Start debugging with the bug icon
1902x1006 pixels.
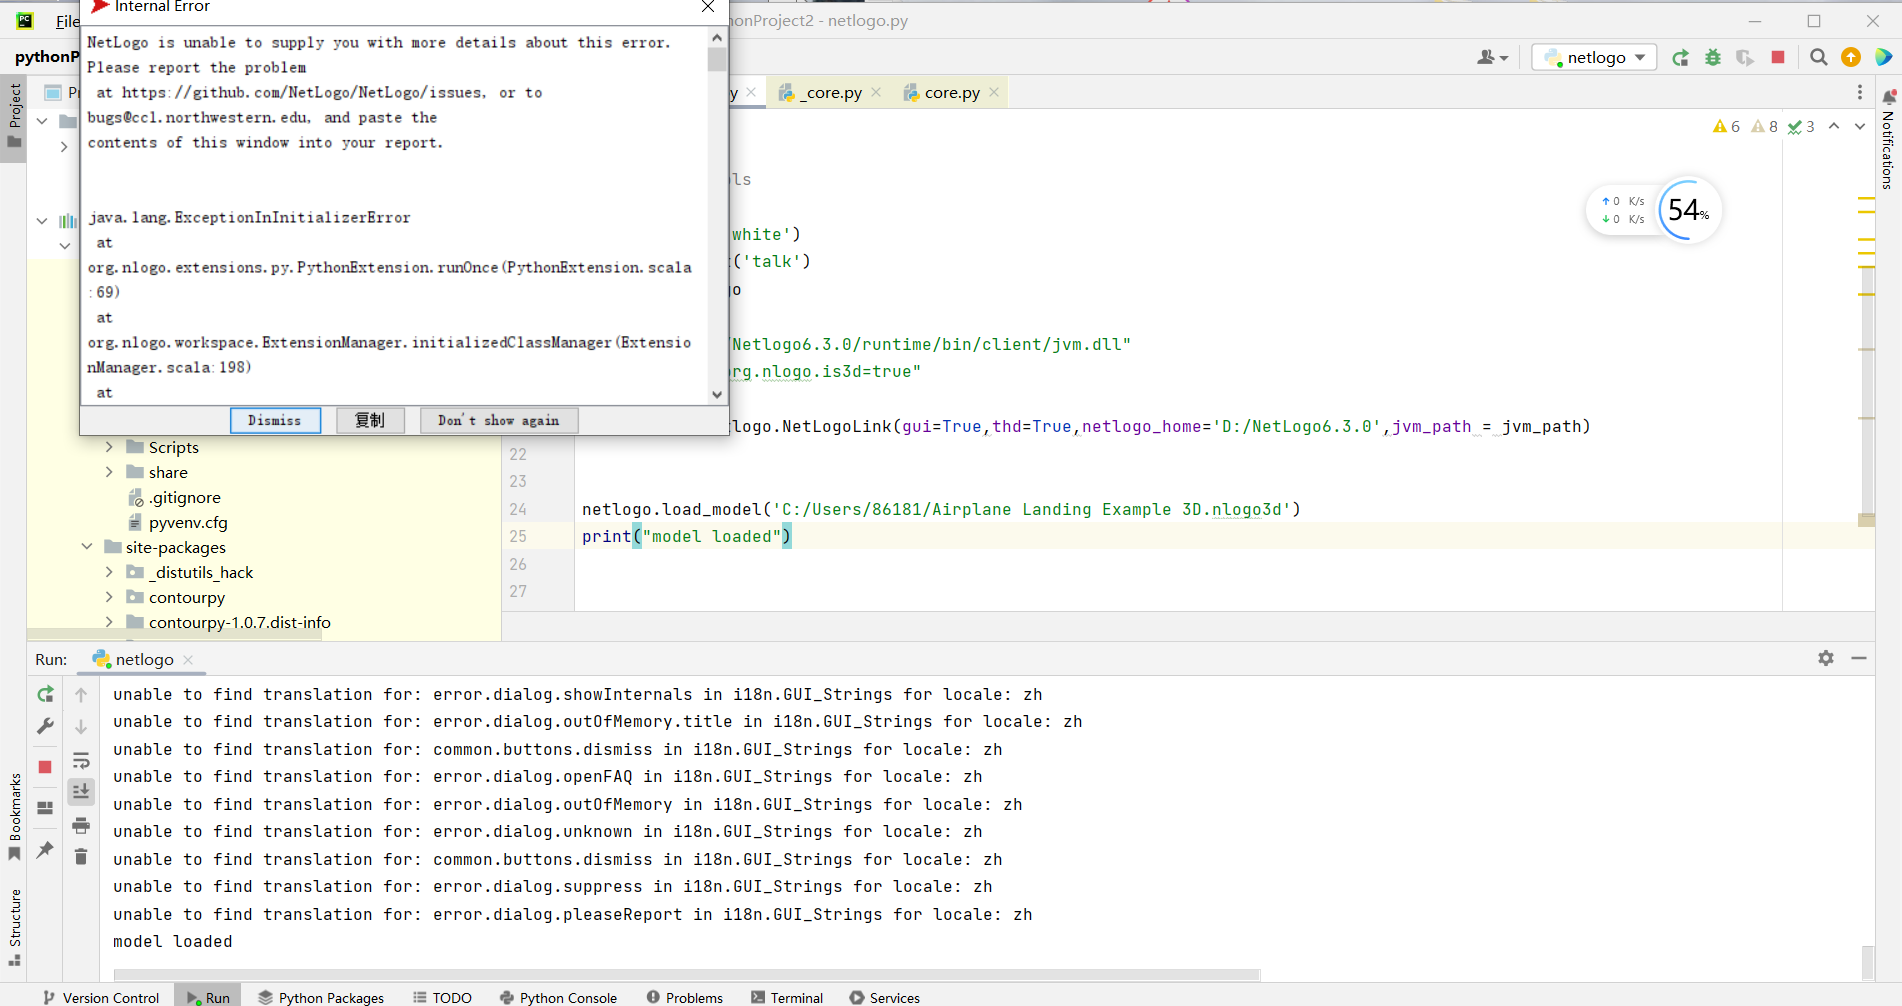1713,58
